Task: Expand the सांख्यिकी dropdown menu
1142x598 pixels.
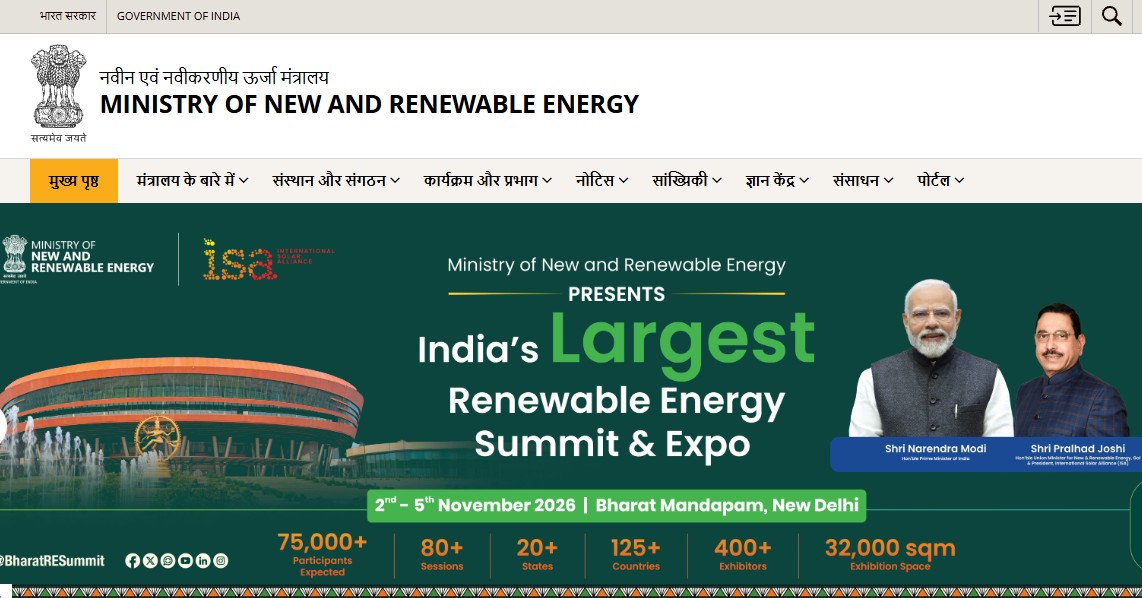Action: pyautogui.click(x=687, y=180)
